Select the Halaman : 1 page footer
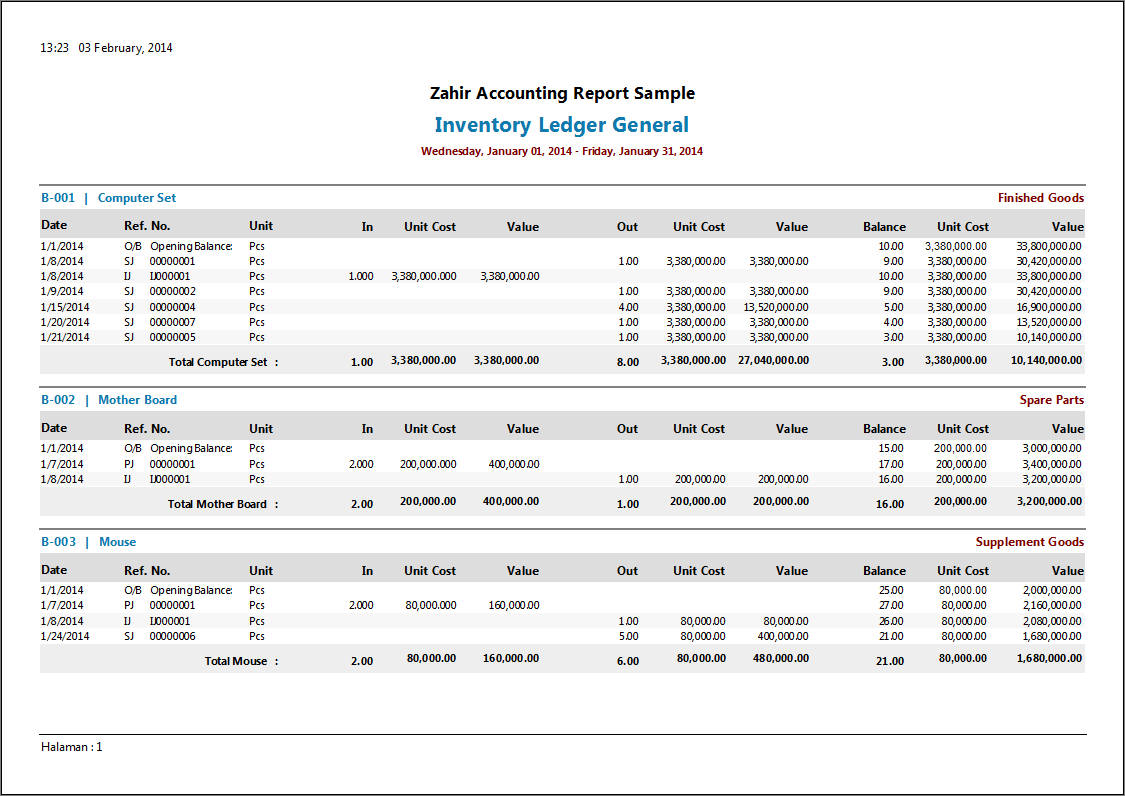This screenshot has height=796, width=1125. tap(72, 747)
